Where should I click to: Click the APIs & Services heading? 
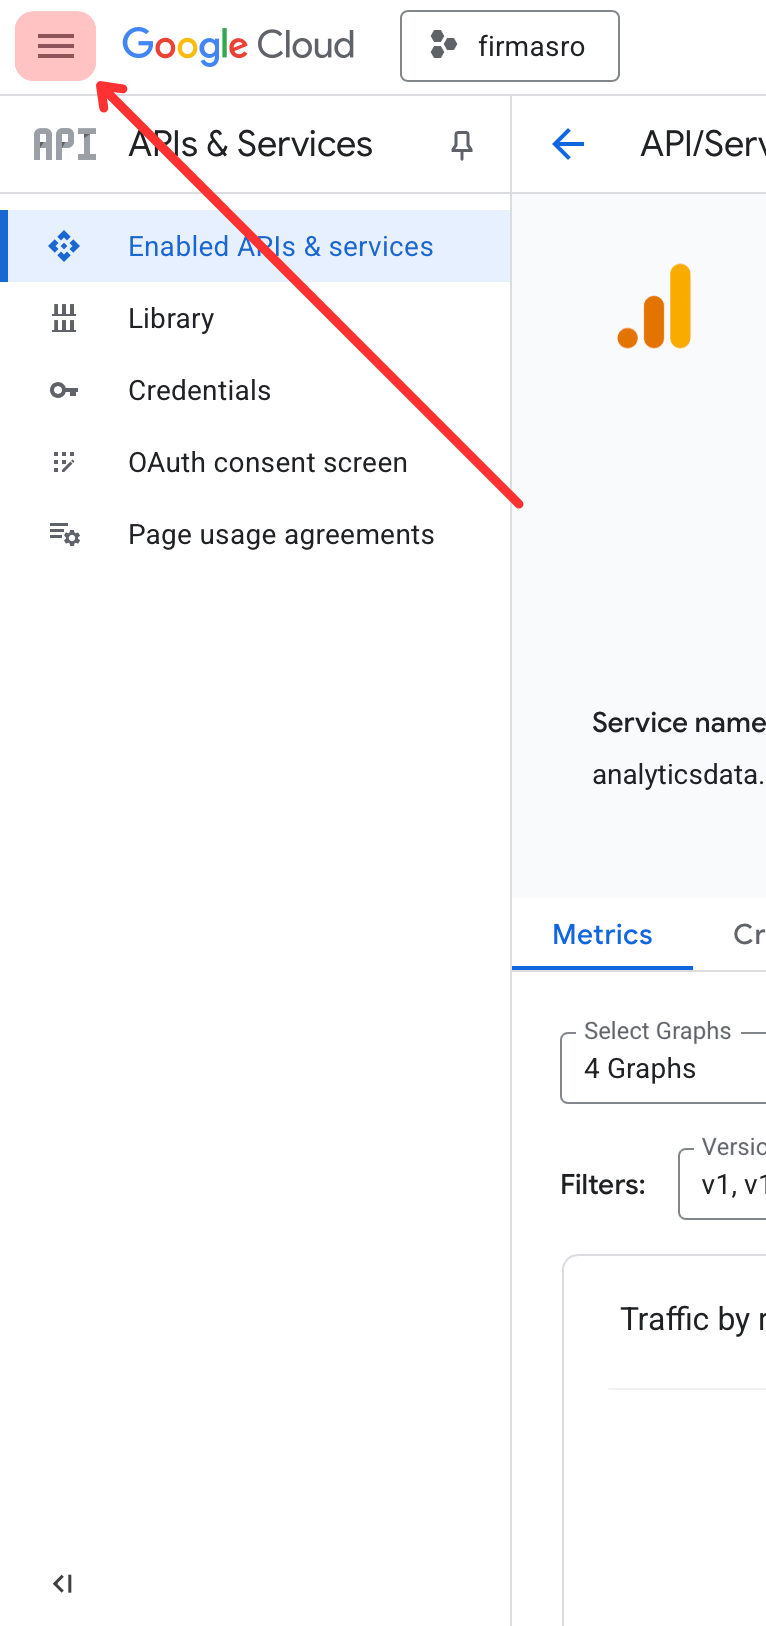tap(250, 145)
